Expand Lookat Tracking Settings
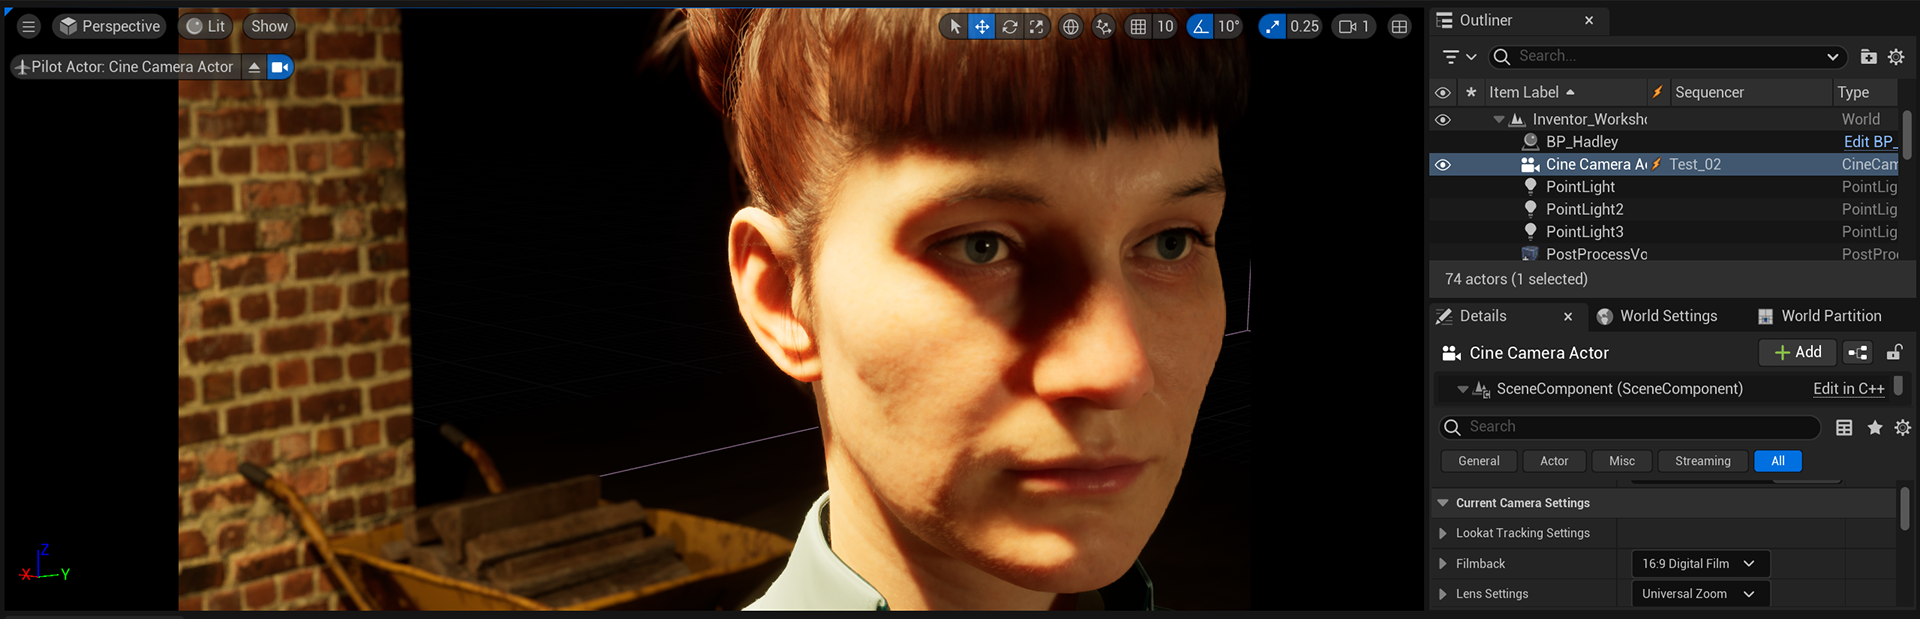The height and width of the screenshot is (619, 1920). (1443, 534)
